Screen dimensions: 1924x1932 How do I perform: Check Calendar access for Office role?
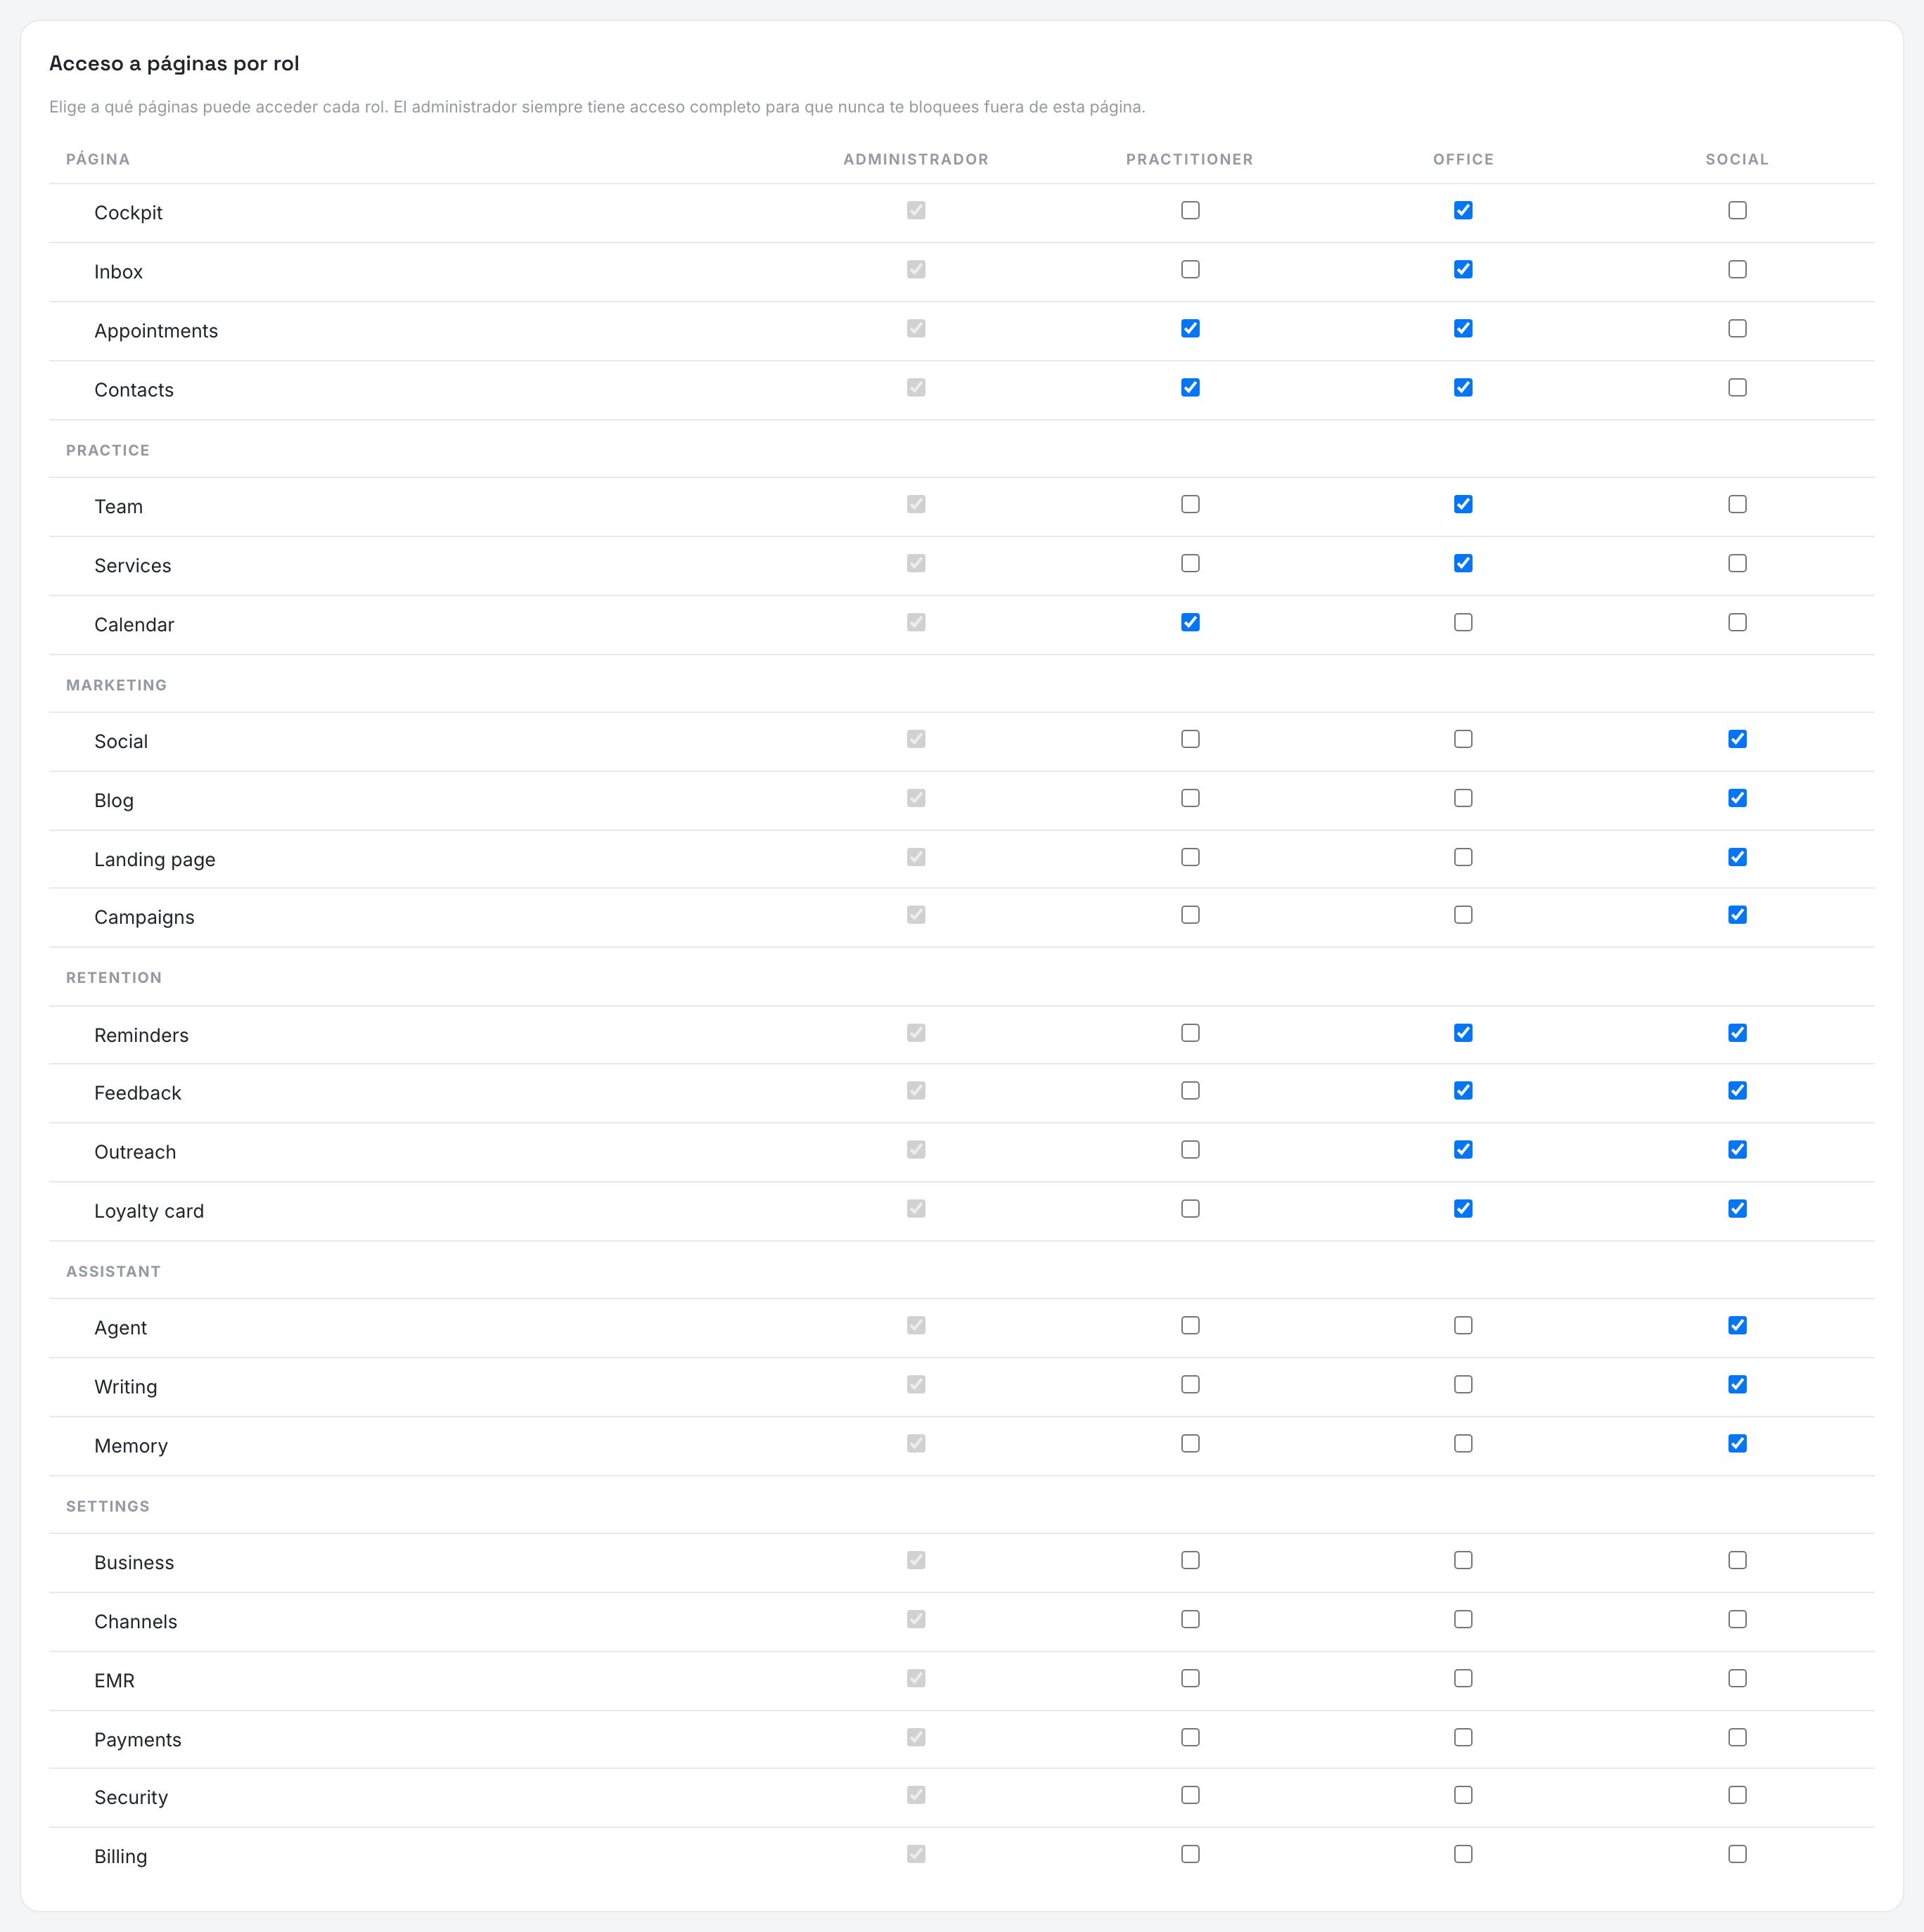pyautogui.click(x=1463, y=622)
